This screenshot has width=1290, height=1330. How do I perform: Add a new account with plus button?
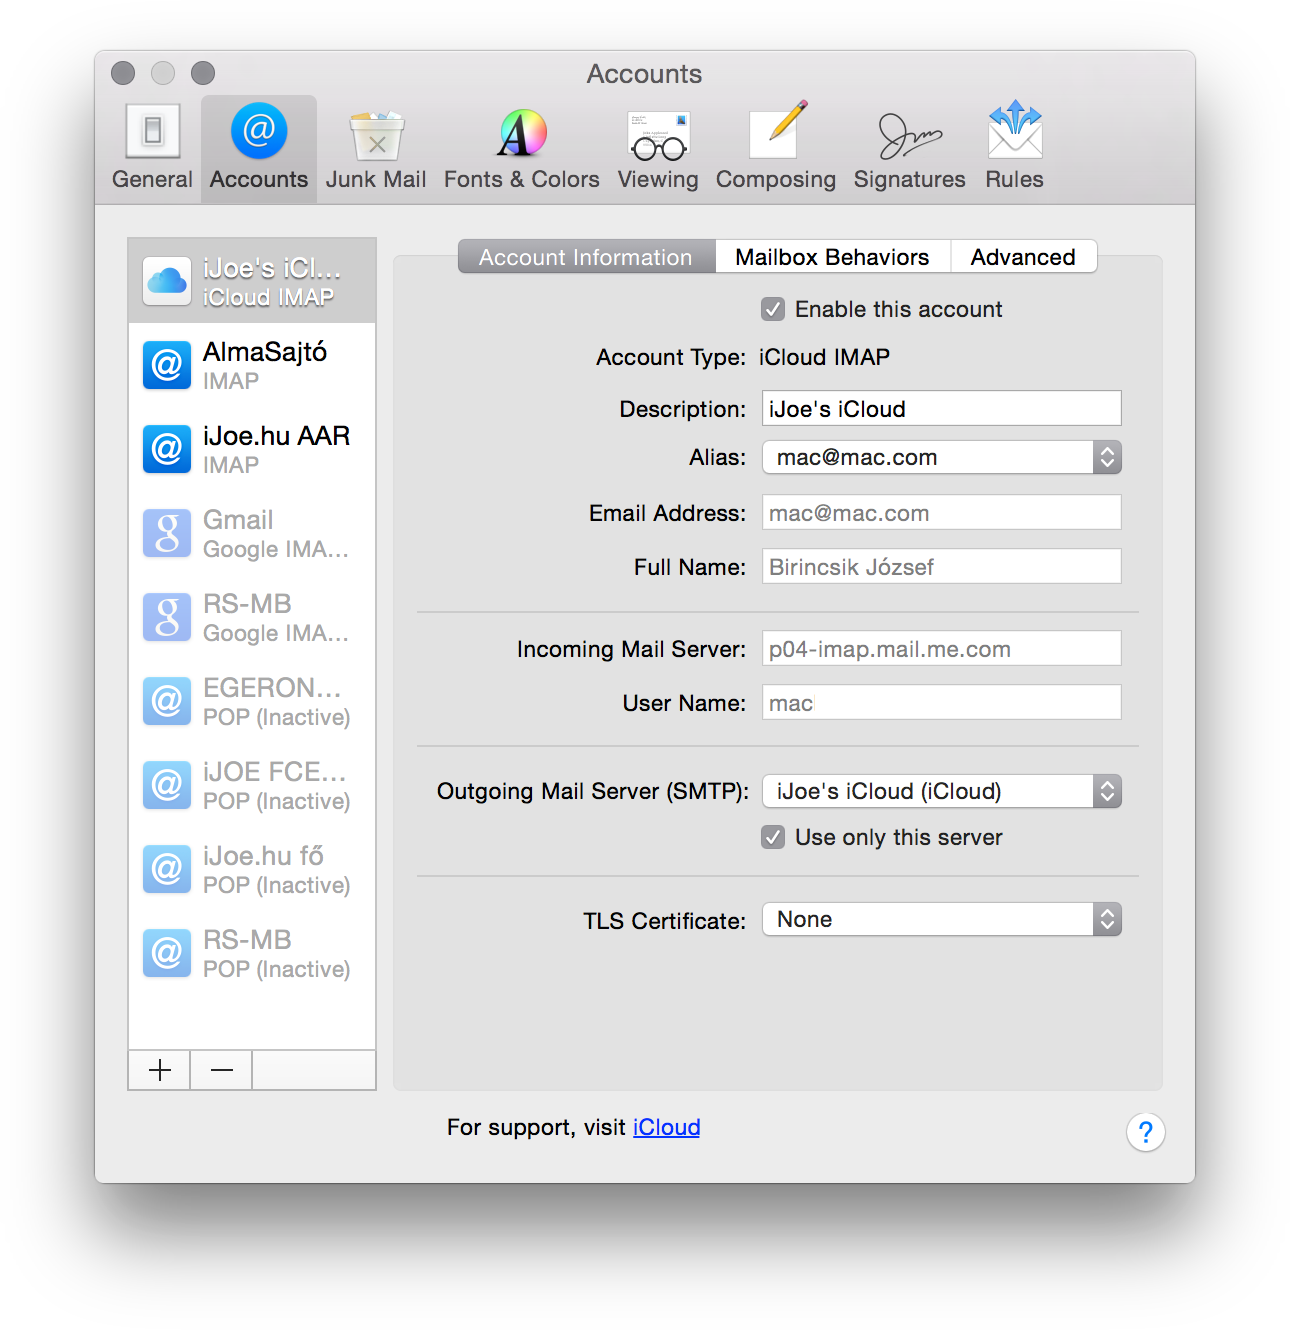coord(160,1070)
